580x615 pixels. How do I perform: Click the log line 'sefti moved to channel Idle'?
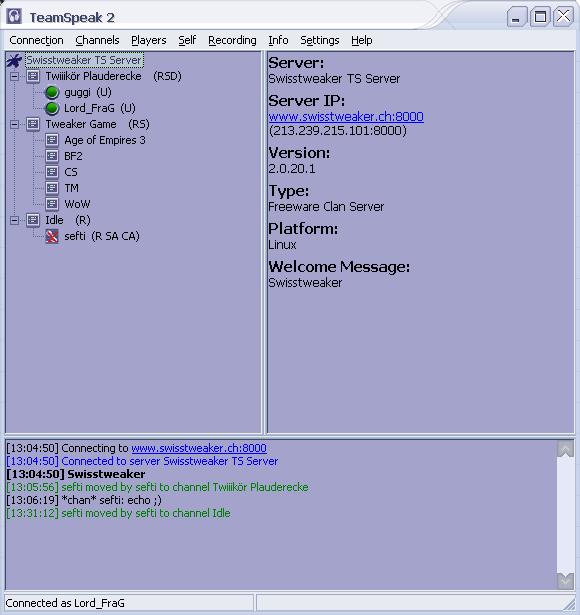click(x=118, y=513)
